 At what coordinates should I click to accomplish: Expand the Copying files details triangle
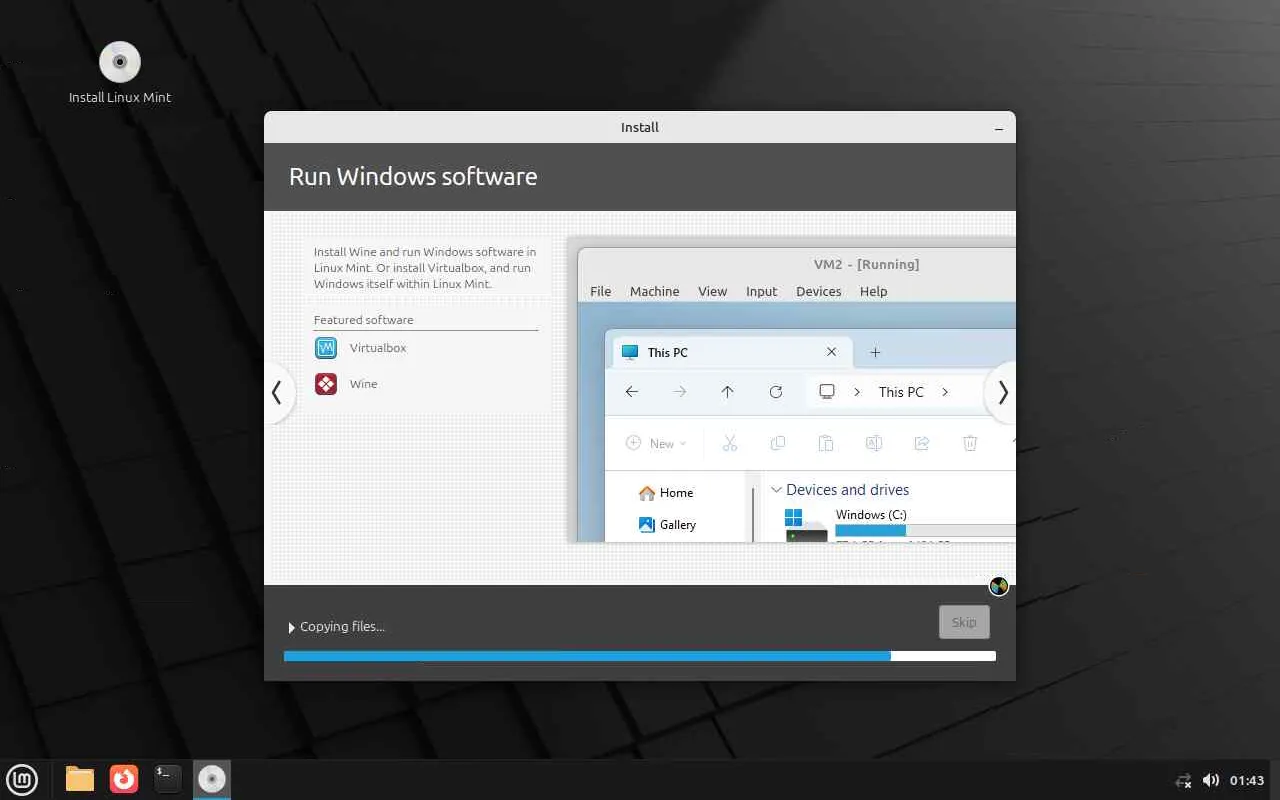pos(291,627)
